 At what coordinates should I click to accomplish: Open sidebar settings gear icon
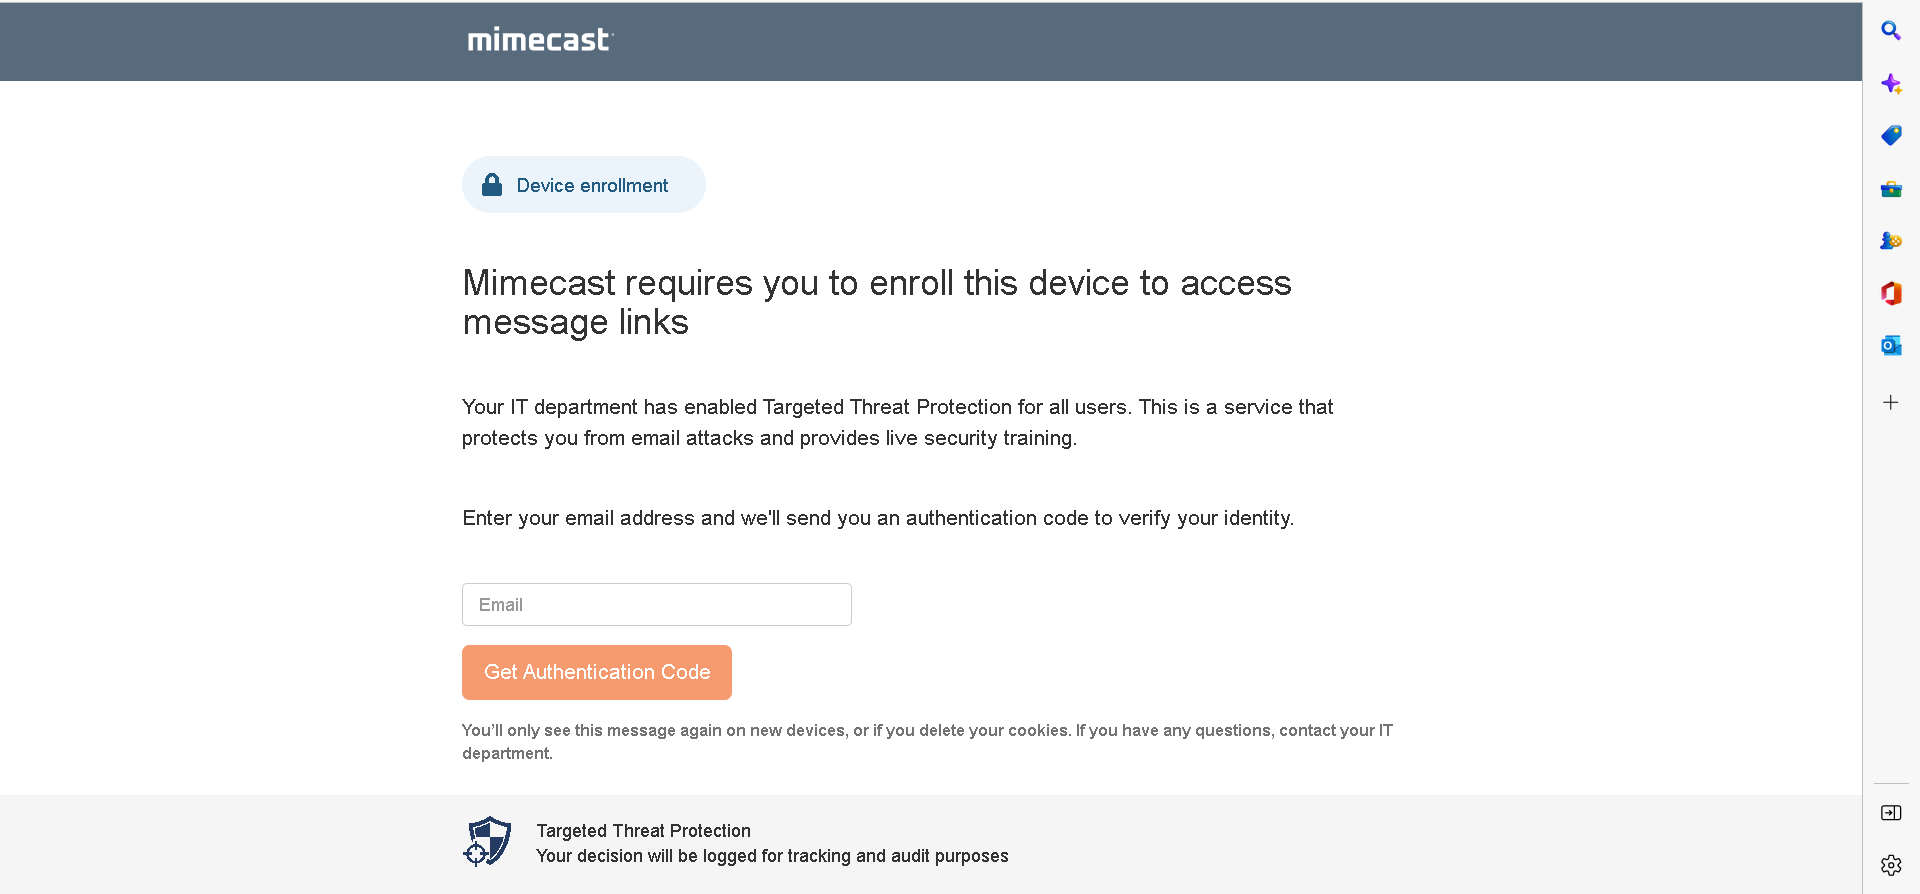(x=1890, y=865)
